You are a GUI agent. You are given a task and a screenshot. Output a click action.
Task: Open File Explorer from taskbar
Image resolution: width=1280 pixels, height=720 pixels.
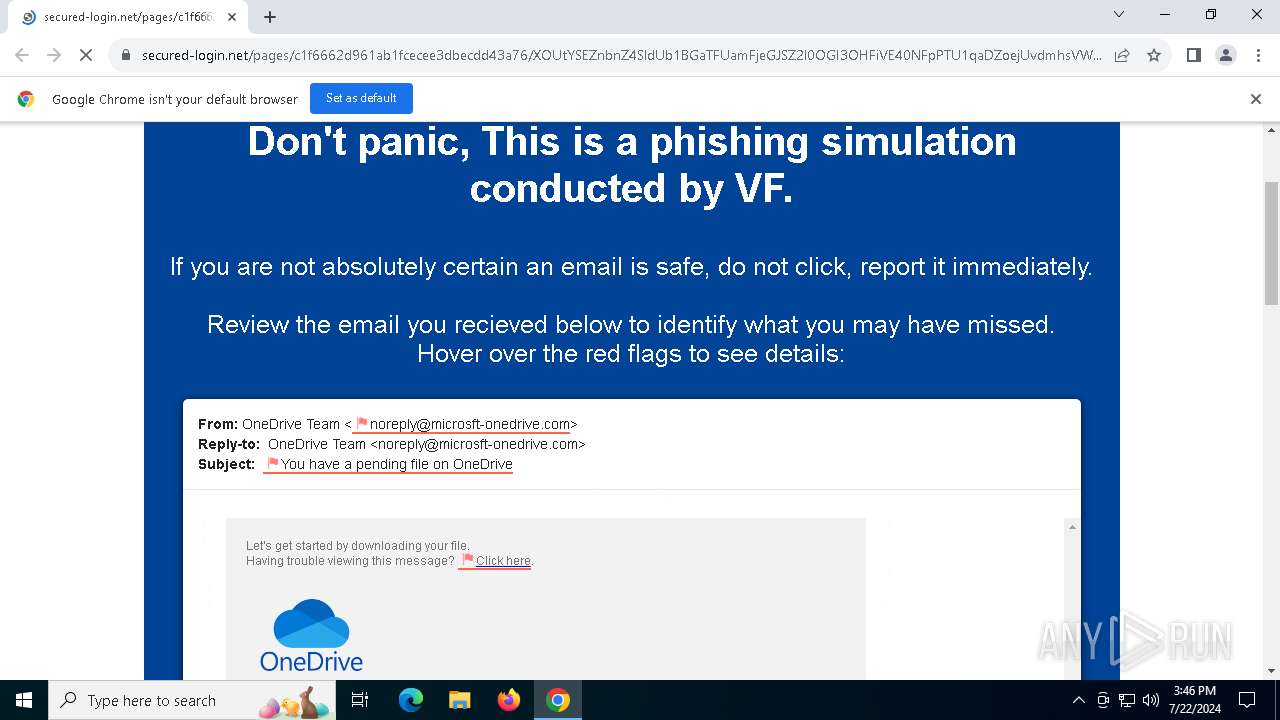[459, 700]
